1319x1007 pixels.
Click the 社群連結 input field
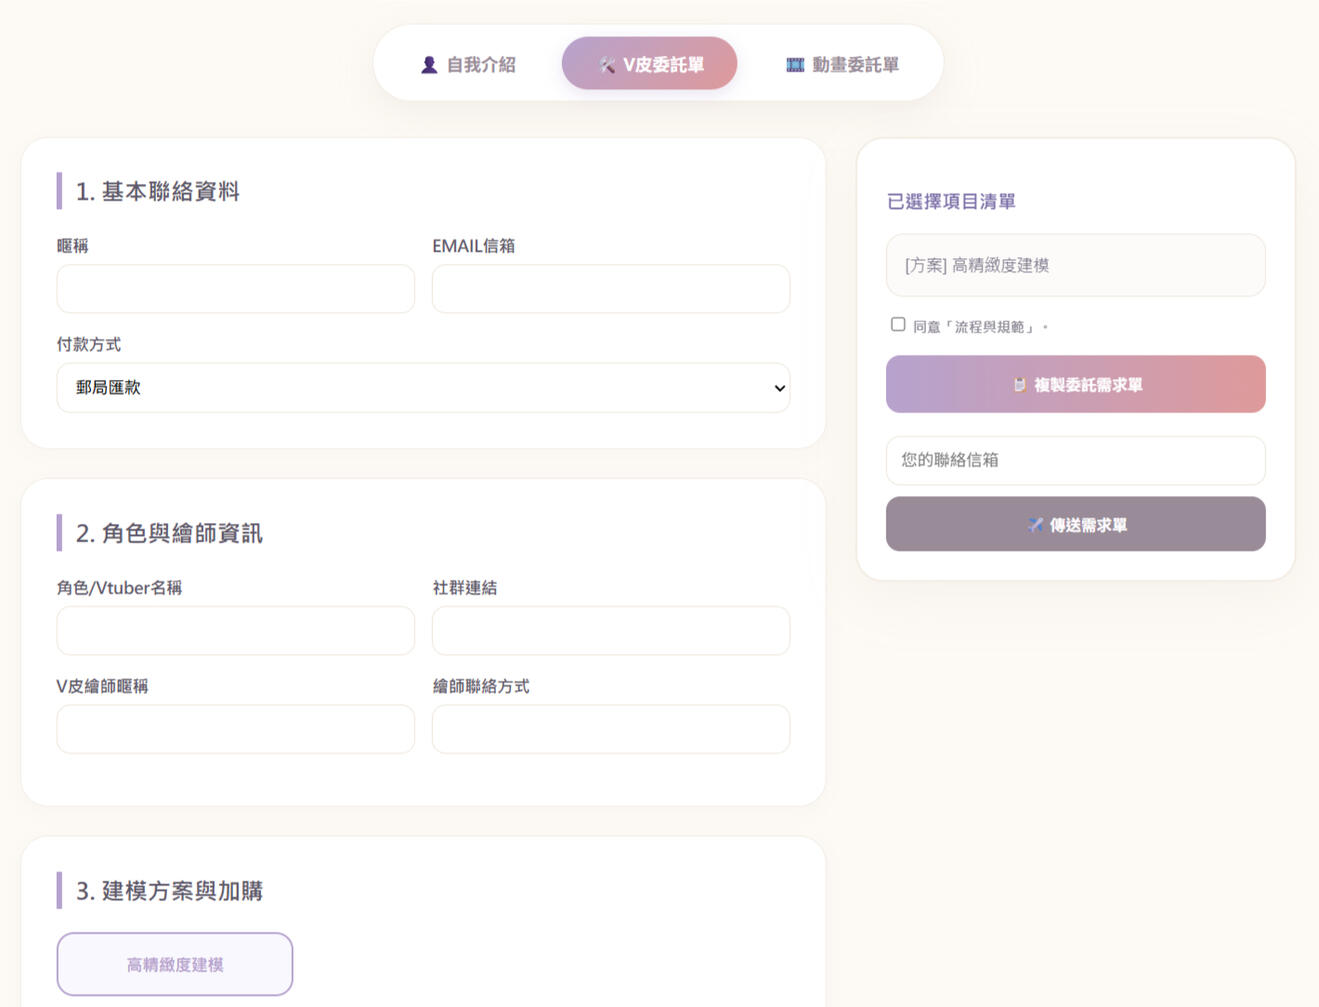[611, 631]
